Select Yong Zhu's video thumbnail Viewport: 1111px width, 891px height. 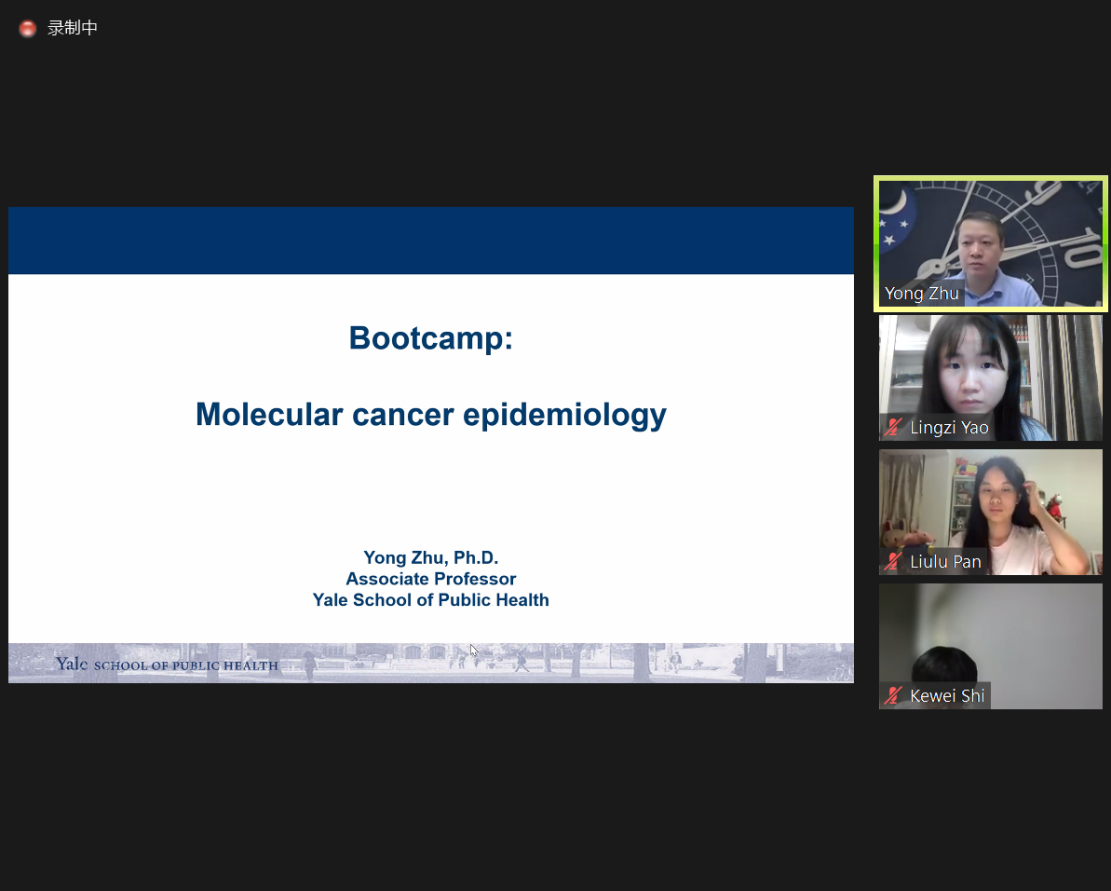[991, 244]
